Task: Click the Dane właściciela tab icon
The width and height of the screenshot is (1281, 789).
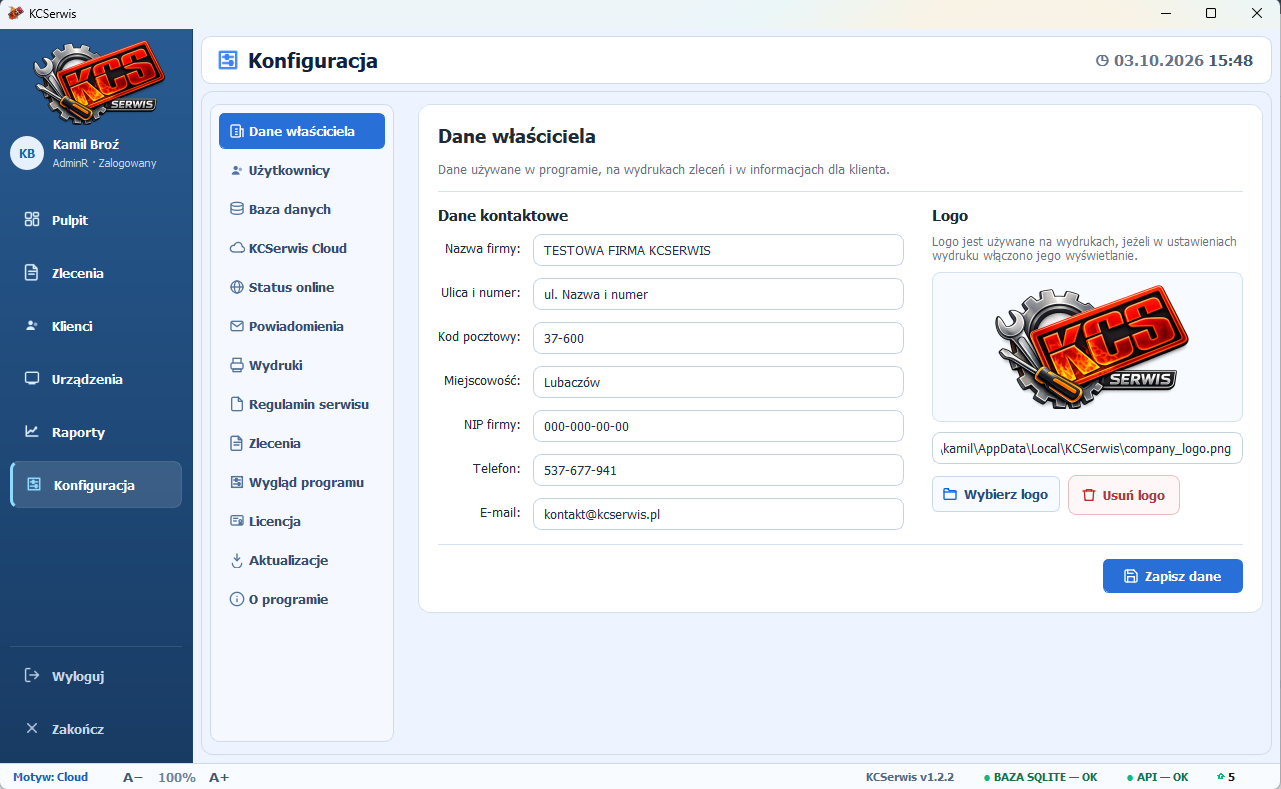Action: pyautogui.click(x=237, y=131)
